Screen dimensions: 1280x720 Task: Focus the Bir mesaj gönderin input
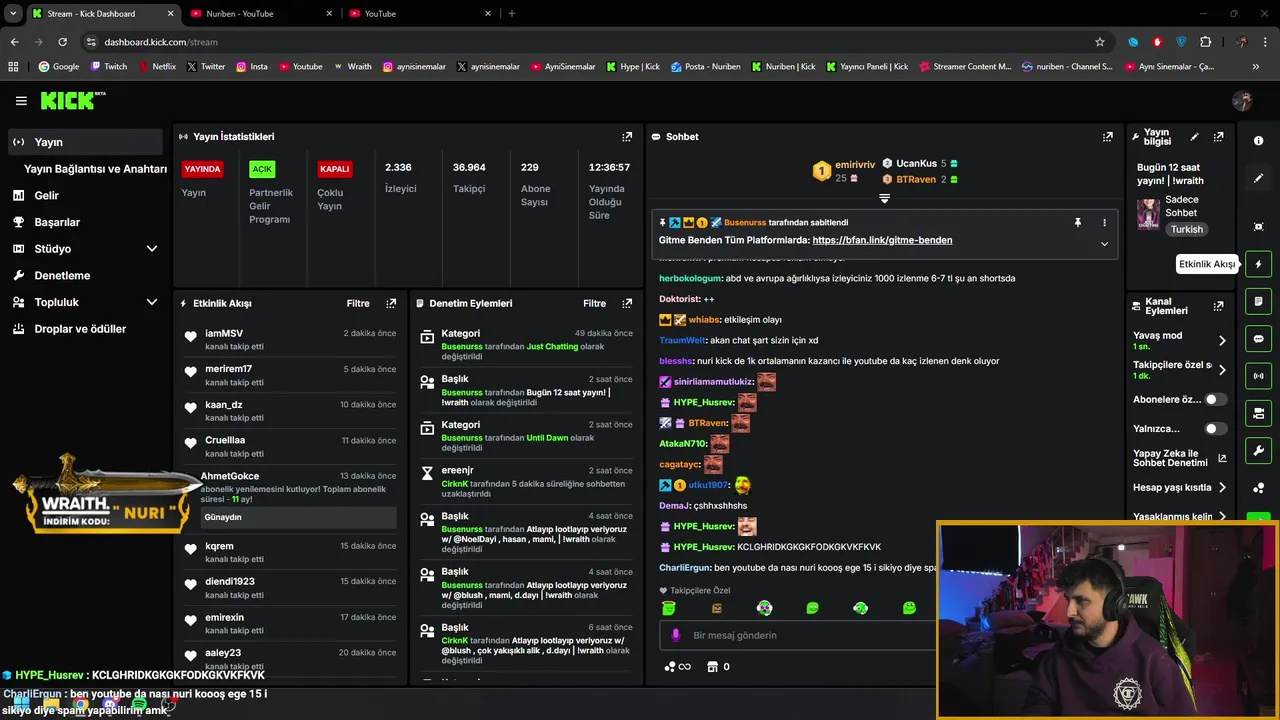pos(800,635)
